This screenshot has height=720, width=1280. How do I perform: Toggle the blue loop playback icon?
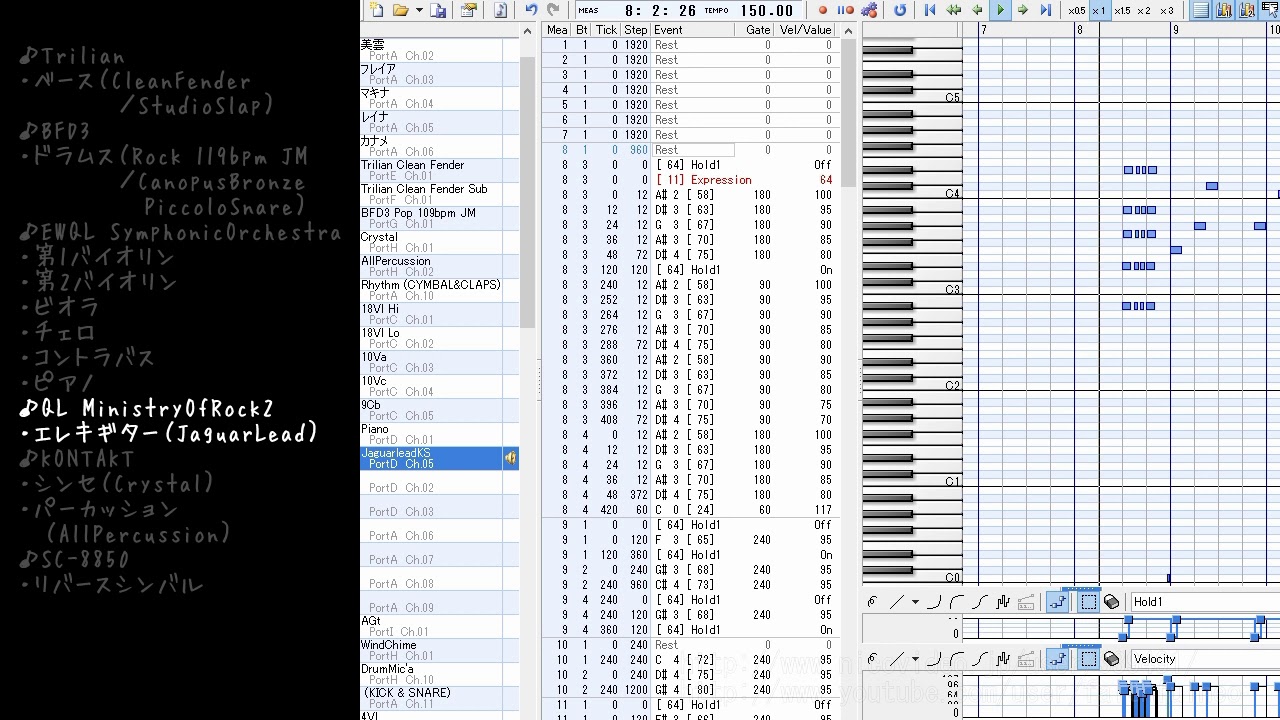900,10
